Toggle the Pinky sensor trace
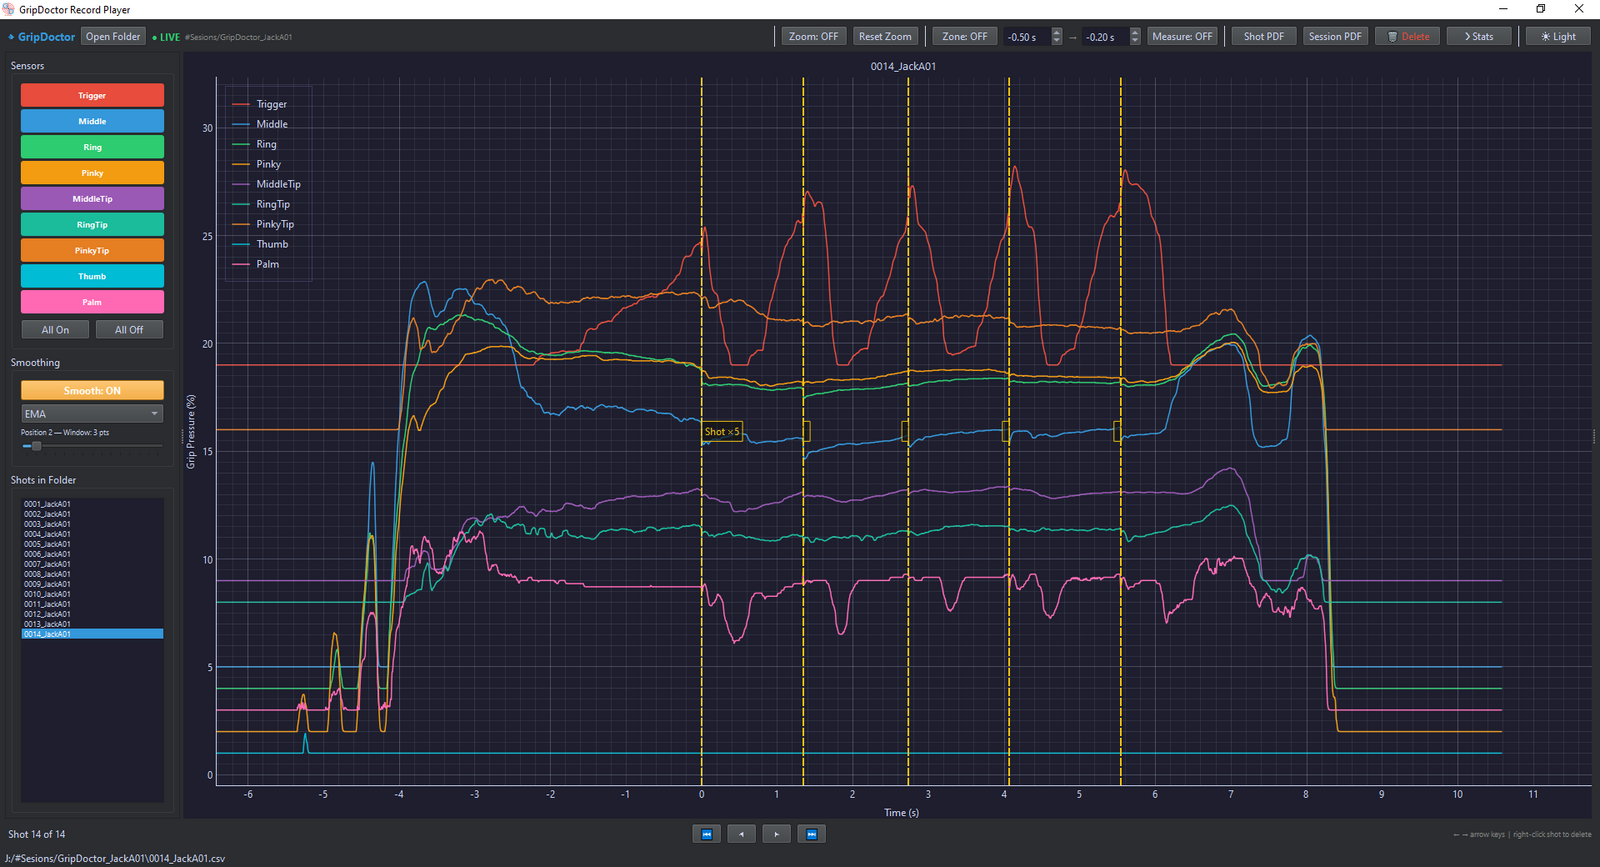 92,173
